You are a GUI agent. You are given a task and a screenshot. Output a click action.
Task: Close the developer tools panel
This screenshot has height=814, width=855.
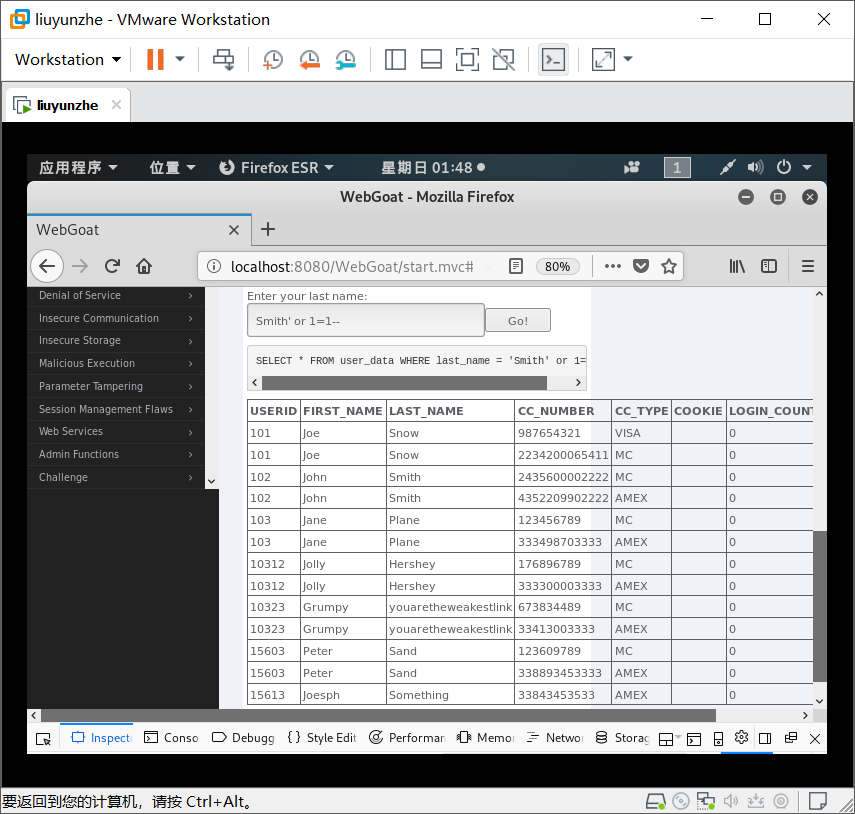[815, 739]
